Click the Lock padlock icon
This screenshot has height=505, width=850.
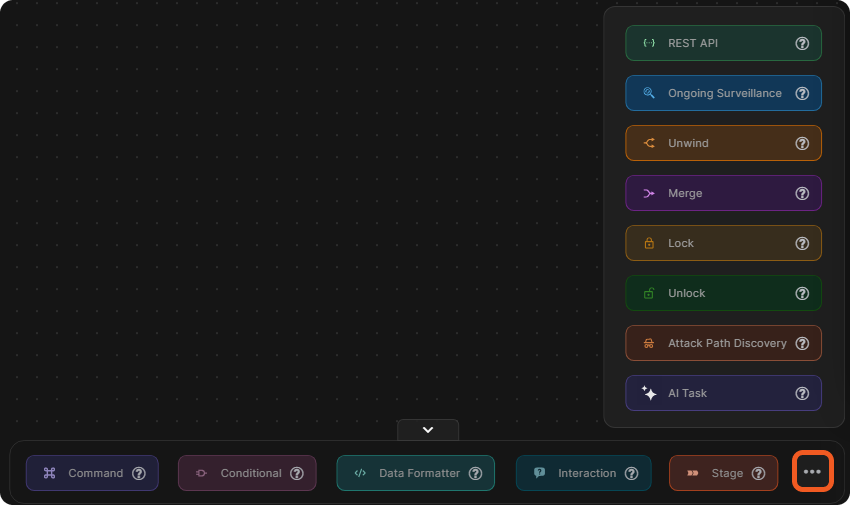pos(649,243)
